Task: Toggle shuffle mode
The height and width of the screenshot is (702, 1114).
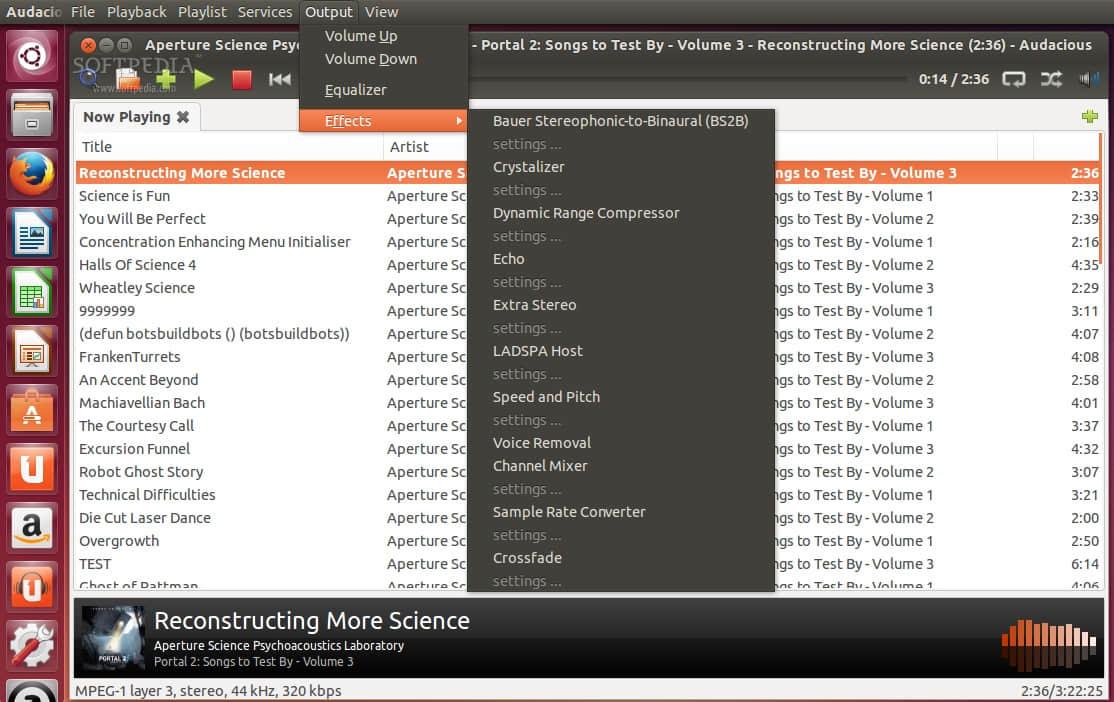Action: point(1051,79)
